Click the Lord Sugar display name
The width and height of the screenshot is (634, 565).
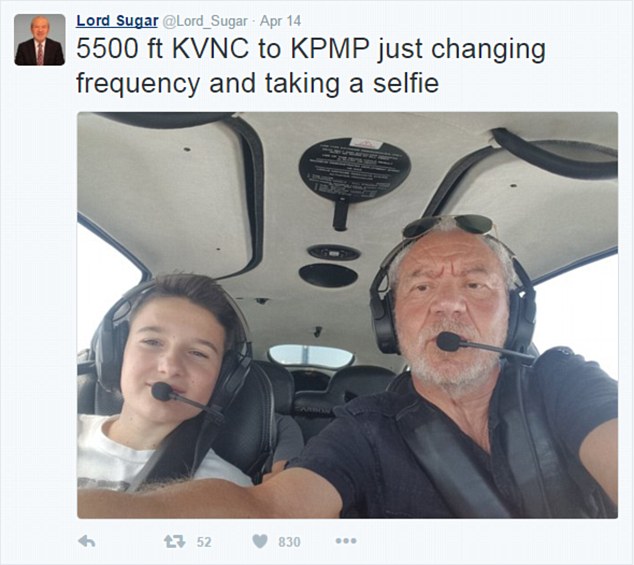(117, 21)
